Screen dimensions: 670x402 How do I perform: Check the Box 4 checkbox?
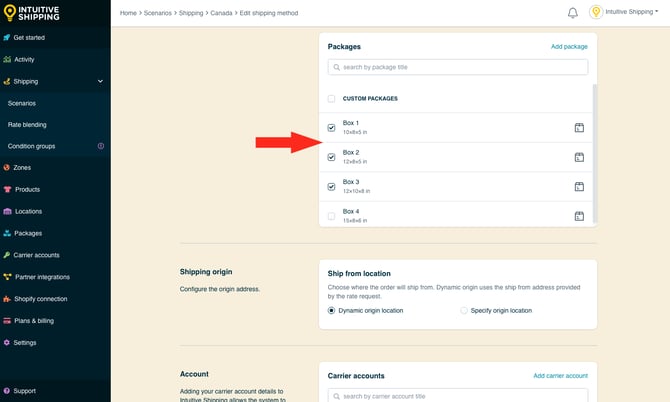click(331, 216)
